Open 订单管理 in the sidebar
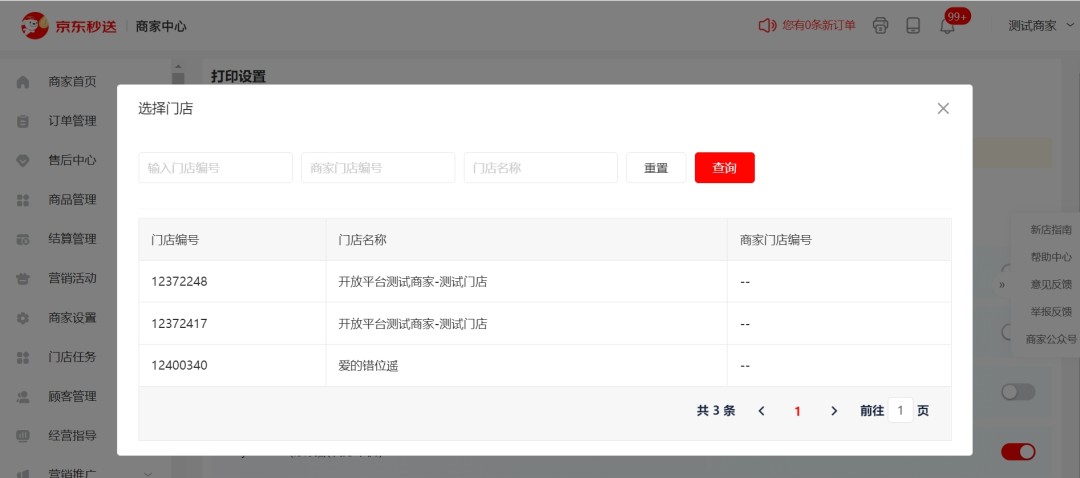 pos(72,121)
